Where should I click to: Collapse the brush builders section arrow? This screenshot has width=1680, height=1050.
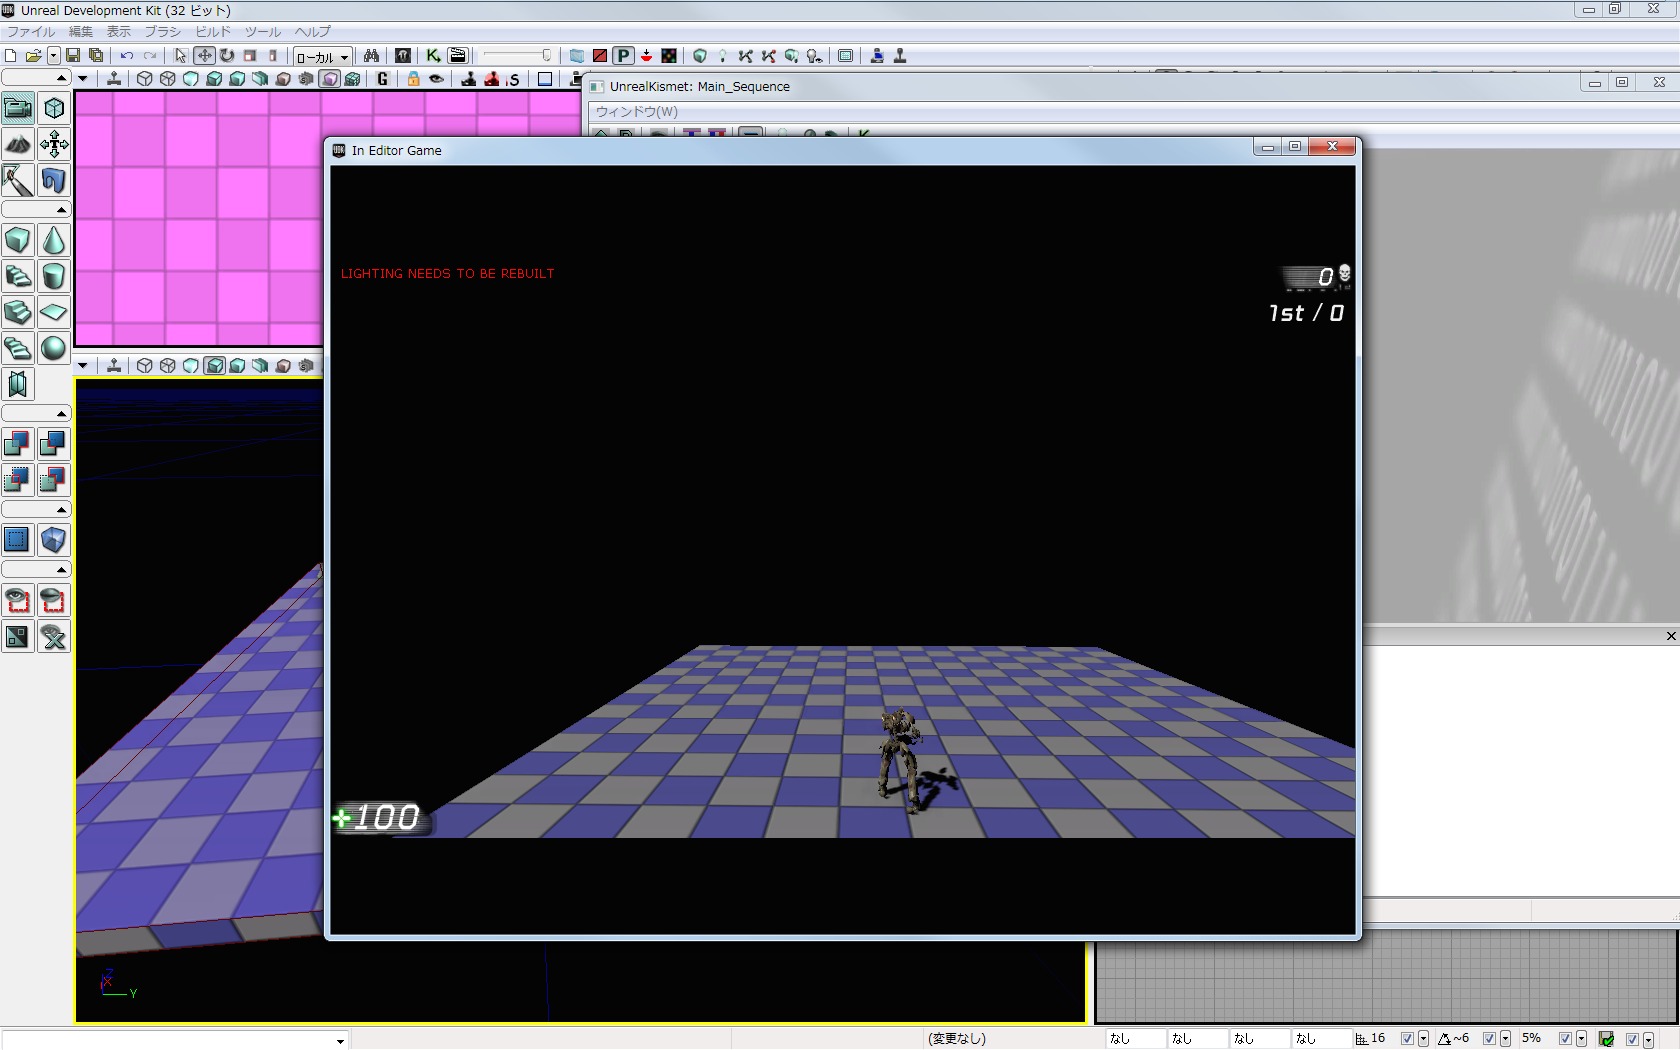61,210
